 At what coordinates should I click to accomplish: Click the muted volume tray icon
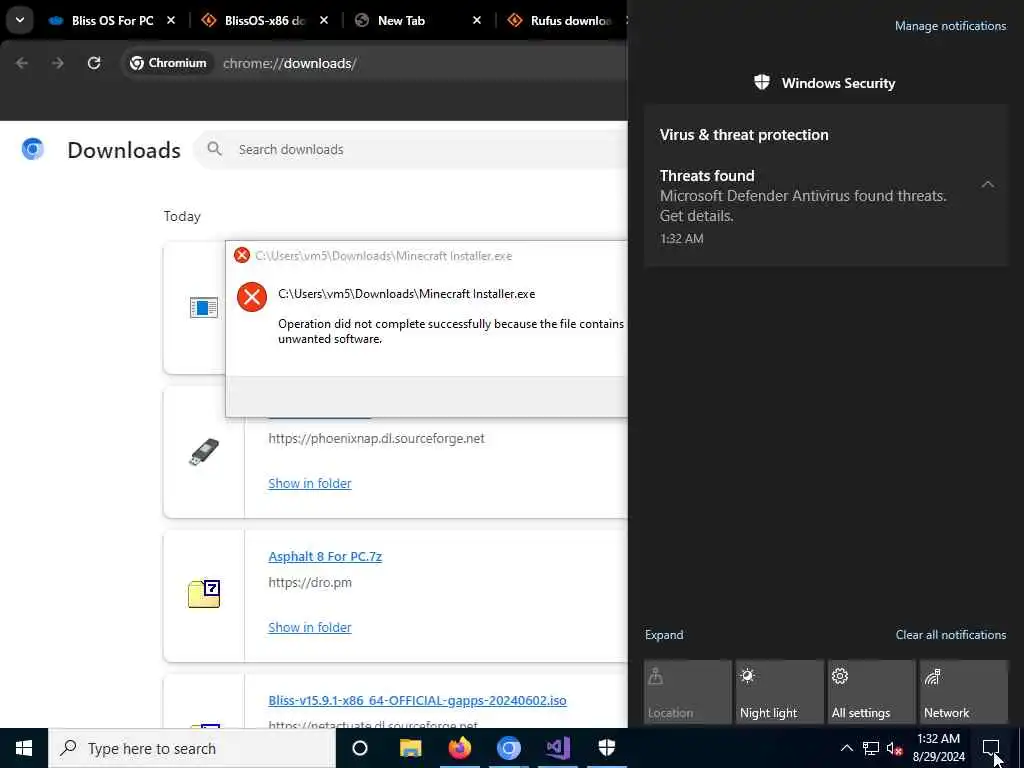click(x=894, y=748)
